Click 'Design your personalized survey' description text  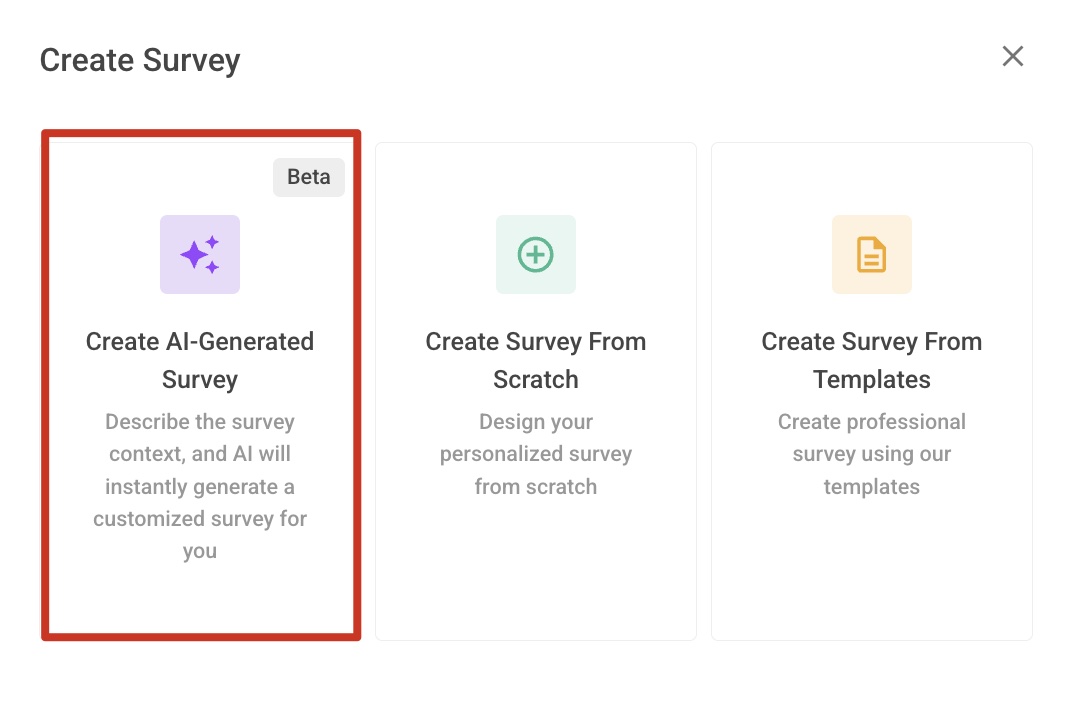click(x=536, y=454)
